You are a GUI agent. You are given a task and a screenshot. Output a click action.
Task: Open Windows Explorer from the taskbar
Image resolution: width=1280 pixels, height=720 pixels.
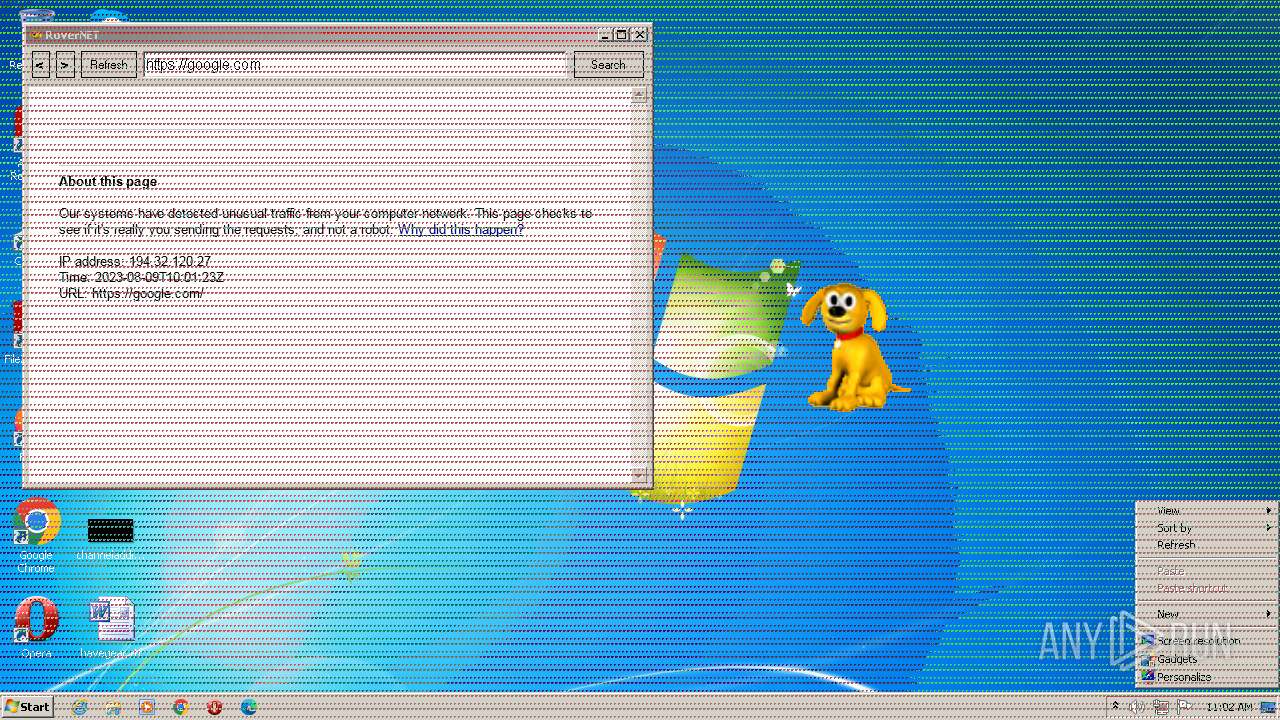pyautogui.click(x=113, y=707)
